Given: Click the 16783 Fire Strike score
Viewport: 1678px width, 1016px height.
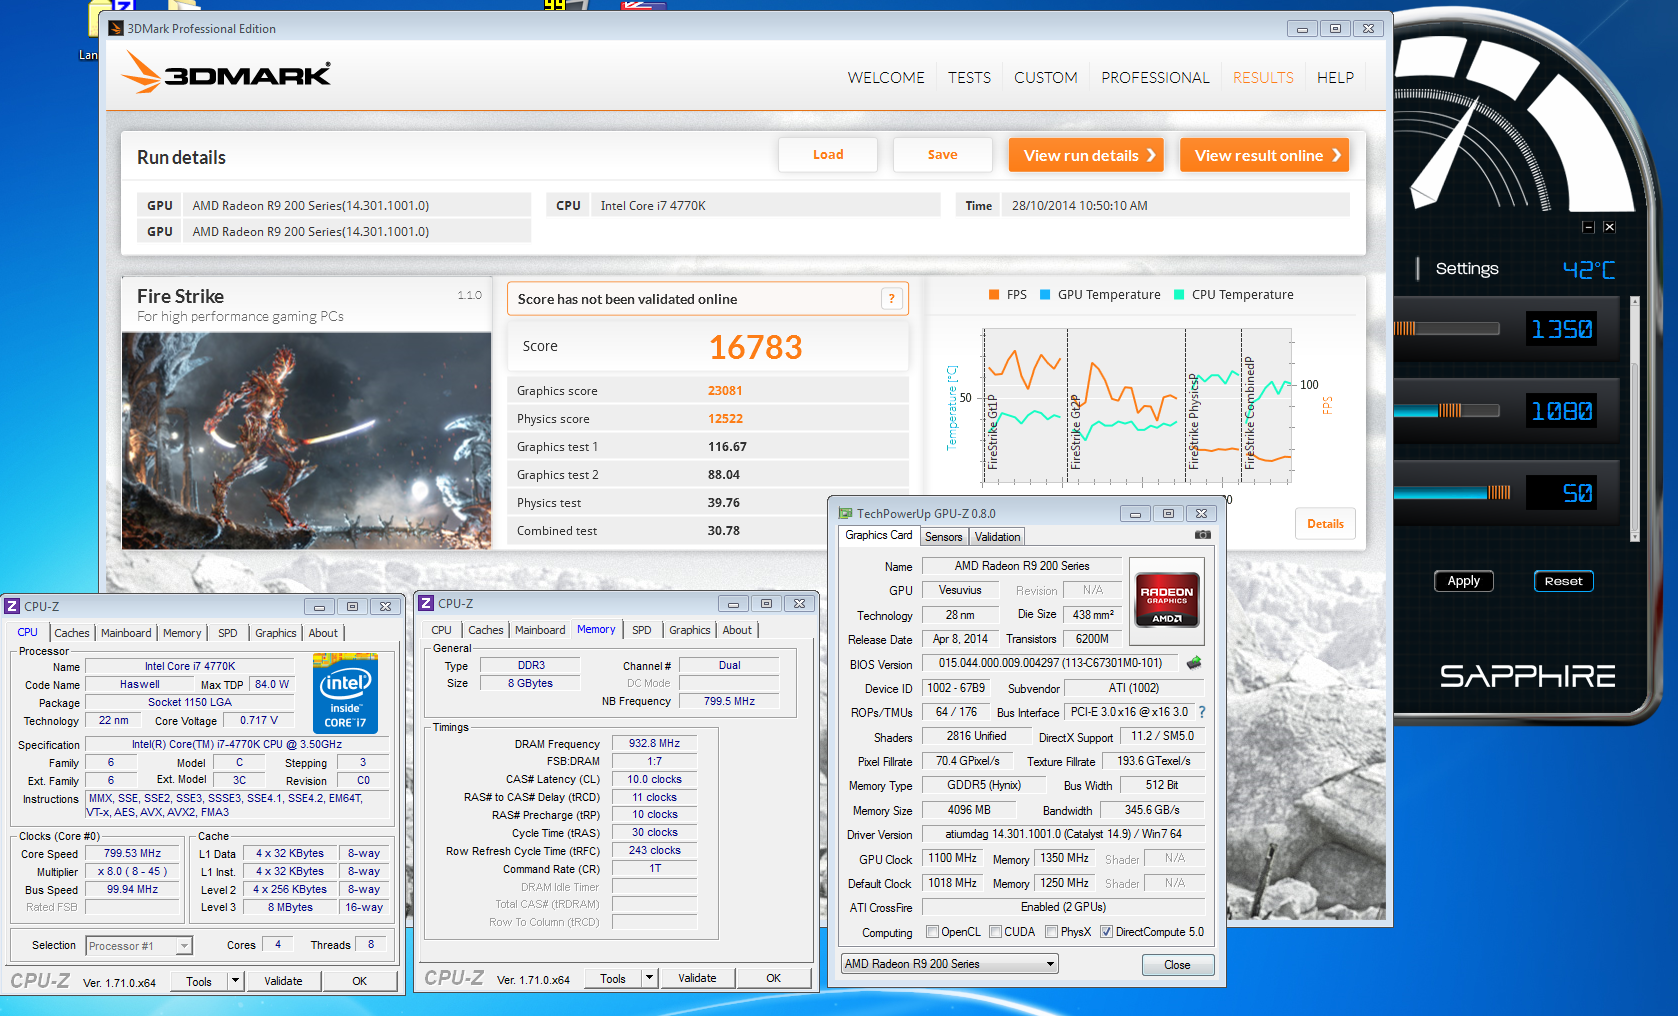Looking at the screenshot, I should [755, 347].
